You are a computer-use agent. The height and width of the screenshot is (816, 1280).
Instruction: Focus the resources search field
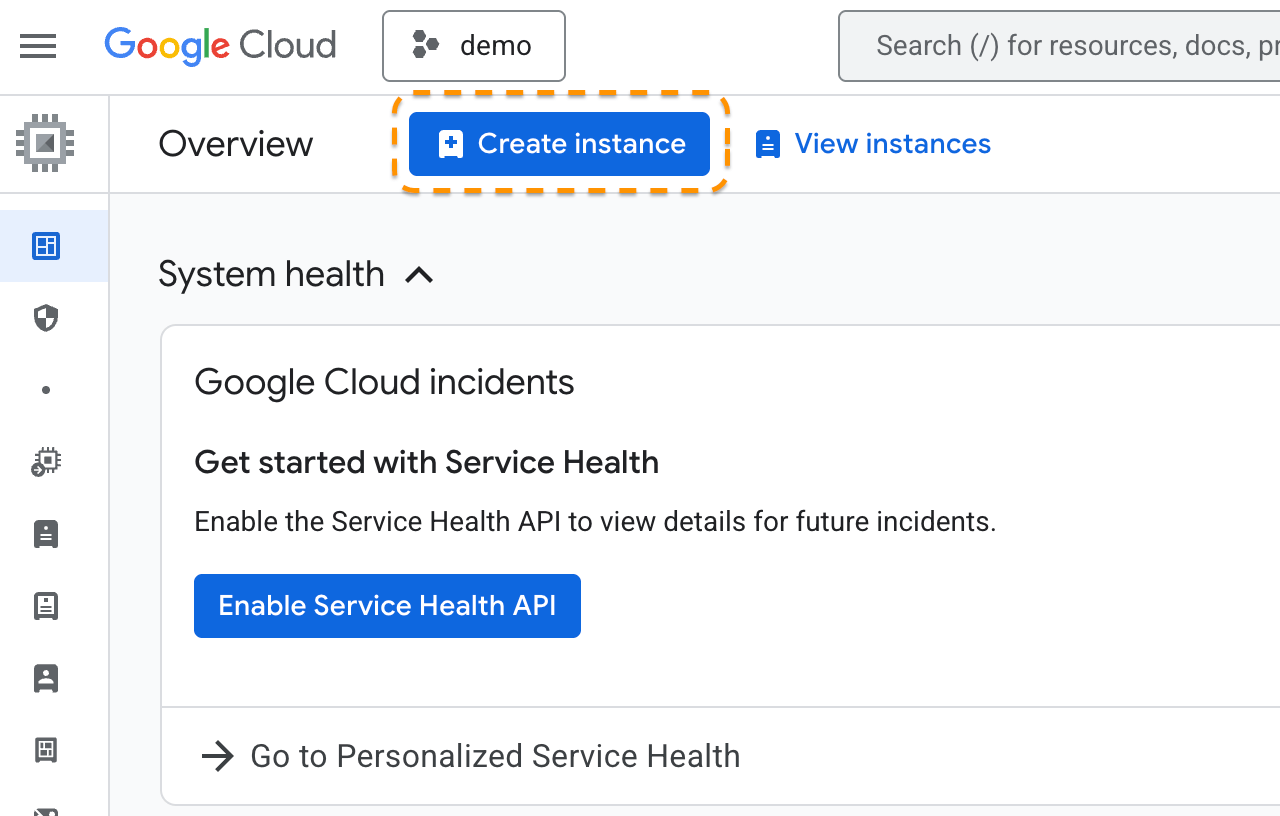[x=1060, y=46]
